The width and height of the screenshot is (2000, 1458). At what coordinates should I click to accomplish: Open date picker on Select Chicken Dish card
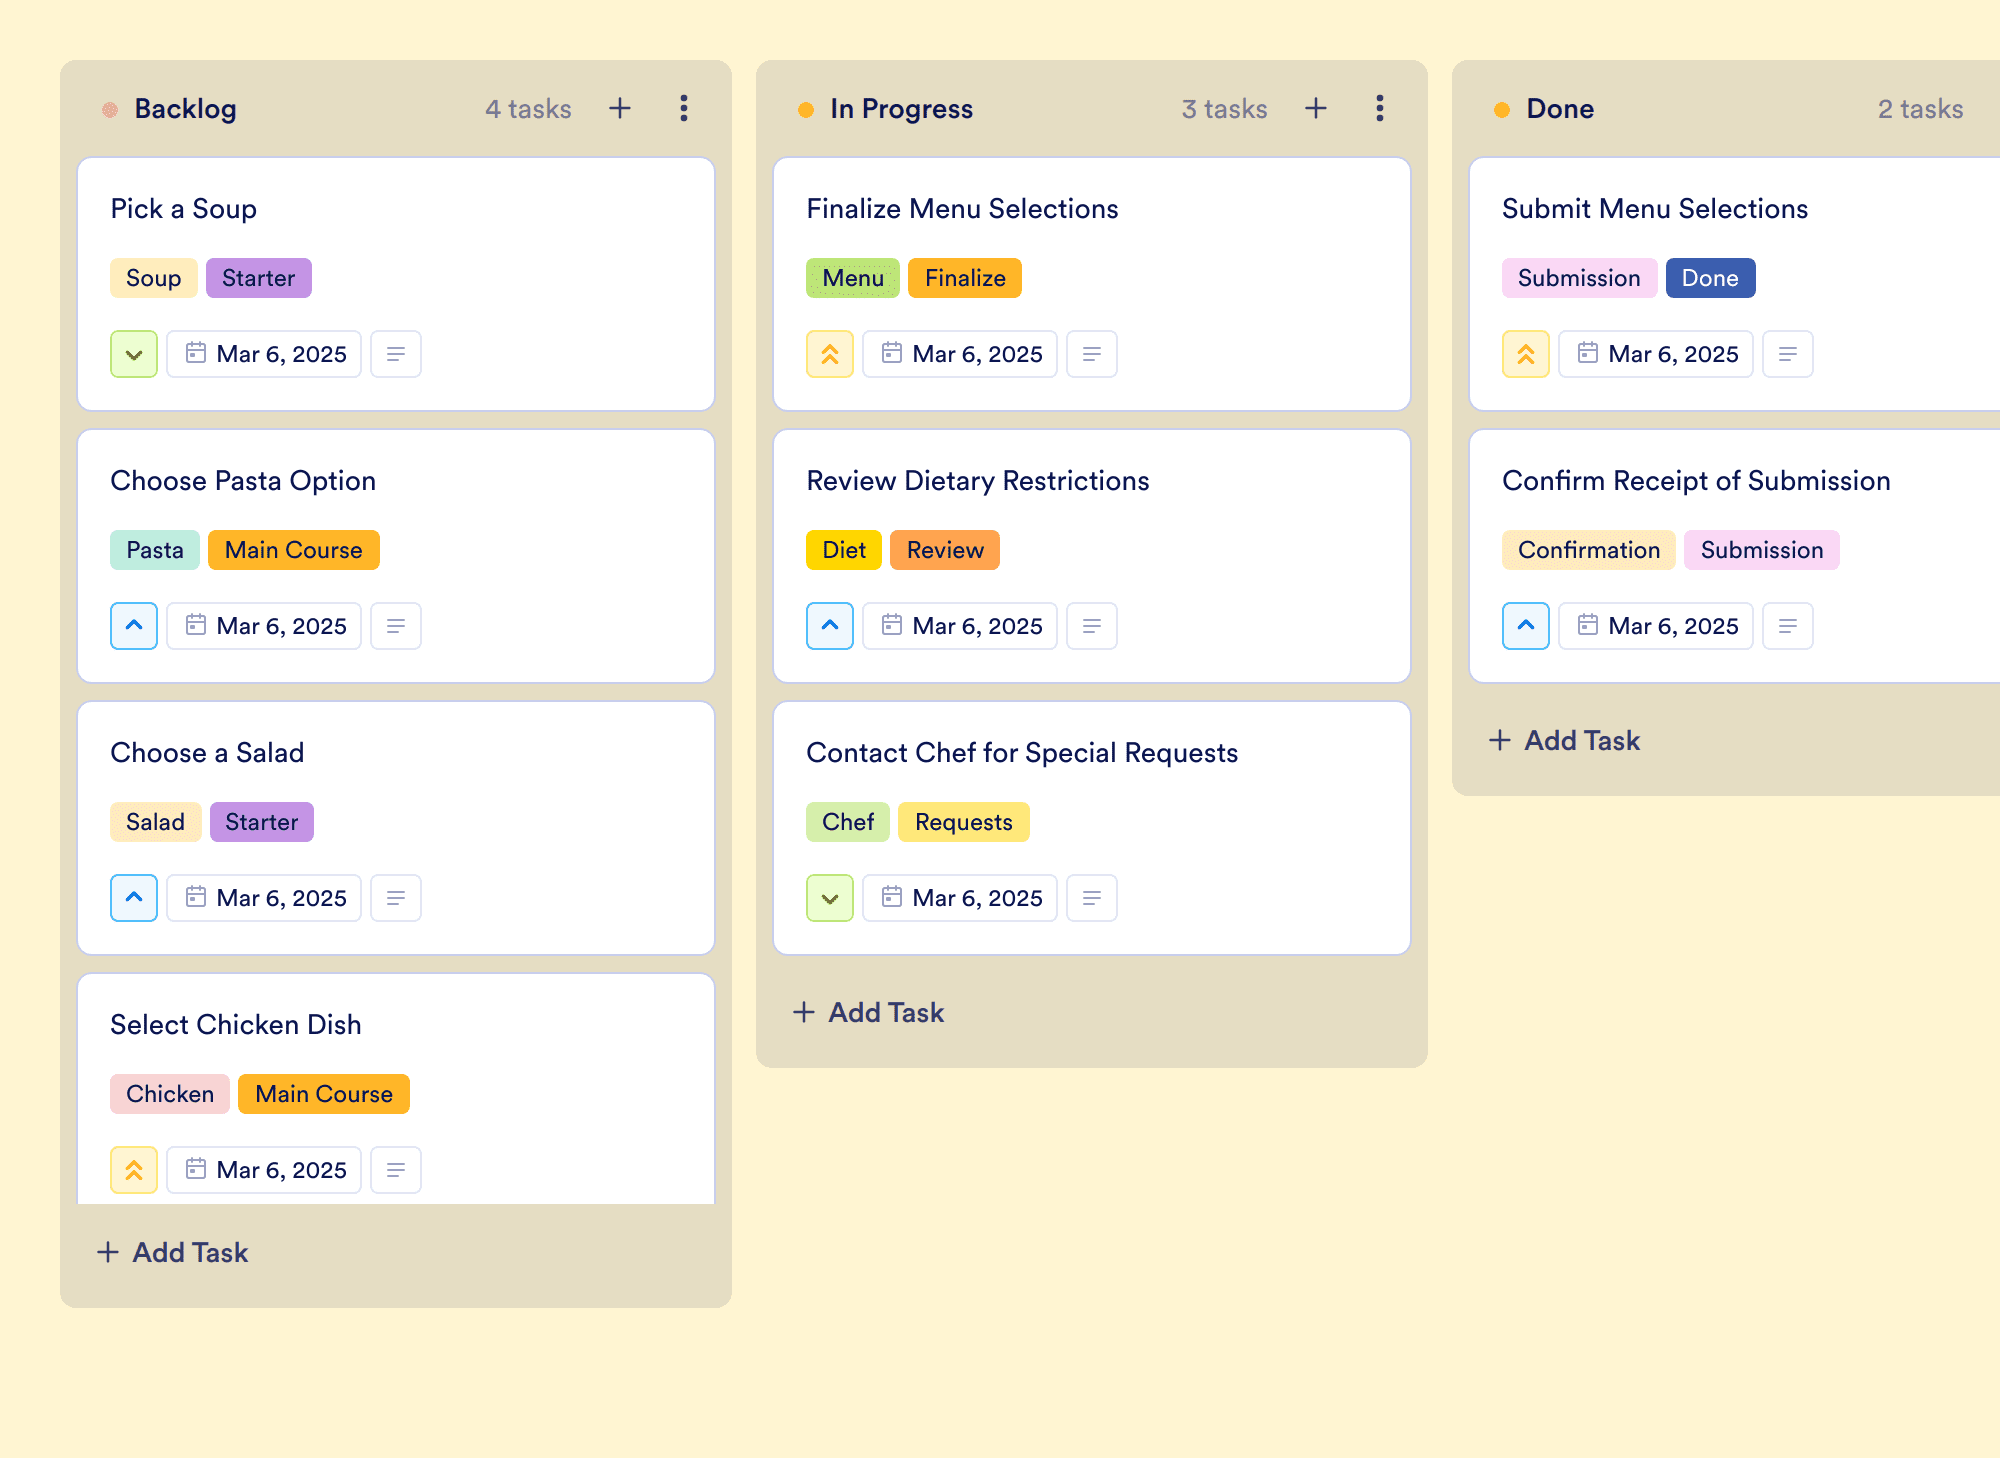pos(264,1170)
